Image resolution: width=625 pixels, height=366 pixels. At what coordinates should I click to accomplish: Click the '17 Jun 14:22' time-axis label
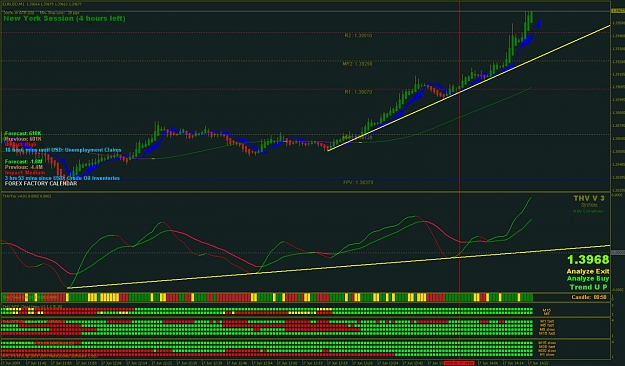pos(539,363)
